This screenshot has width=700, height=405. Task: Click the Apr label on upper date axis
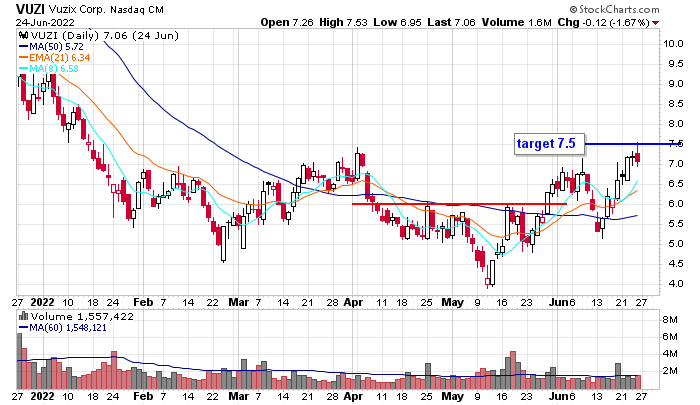coord(353,302)
